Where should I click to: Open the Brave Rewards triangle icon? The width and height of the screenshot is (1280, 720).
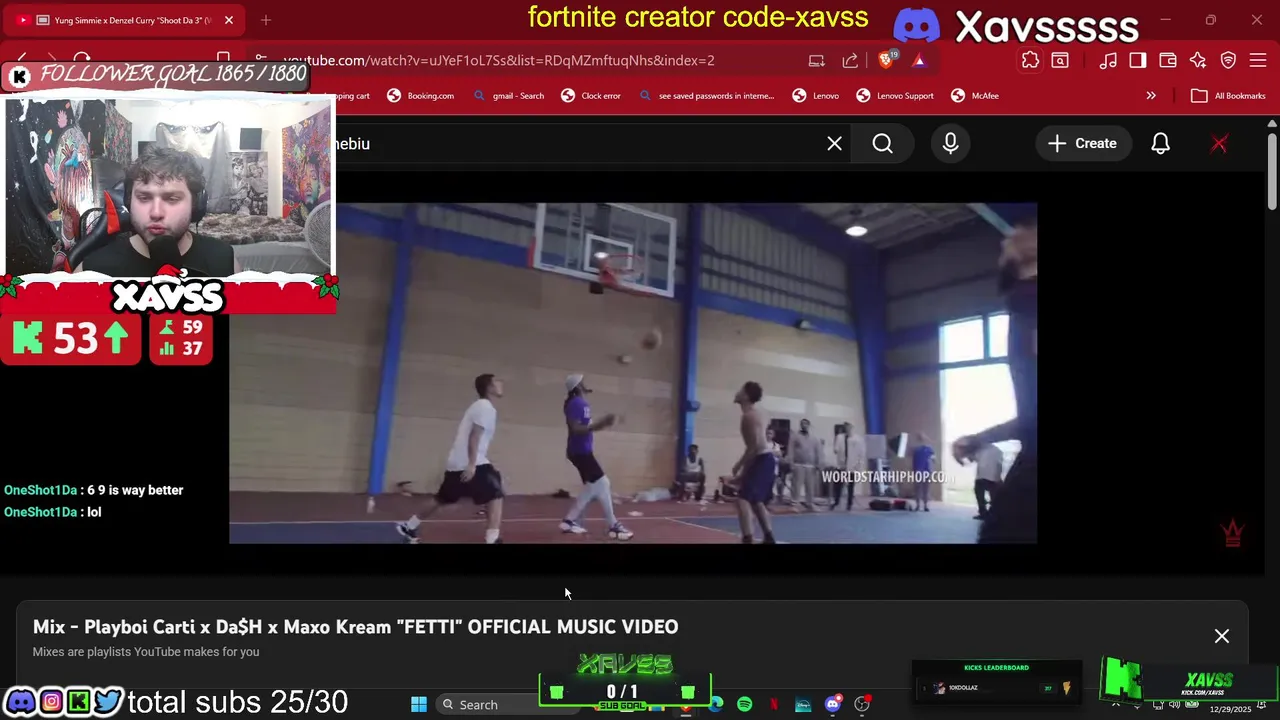pyautogui.click(x=918, y=60)
